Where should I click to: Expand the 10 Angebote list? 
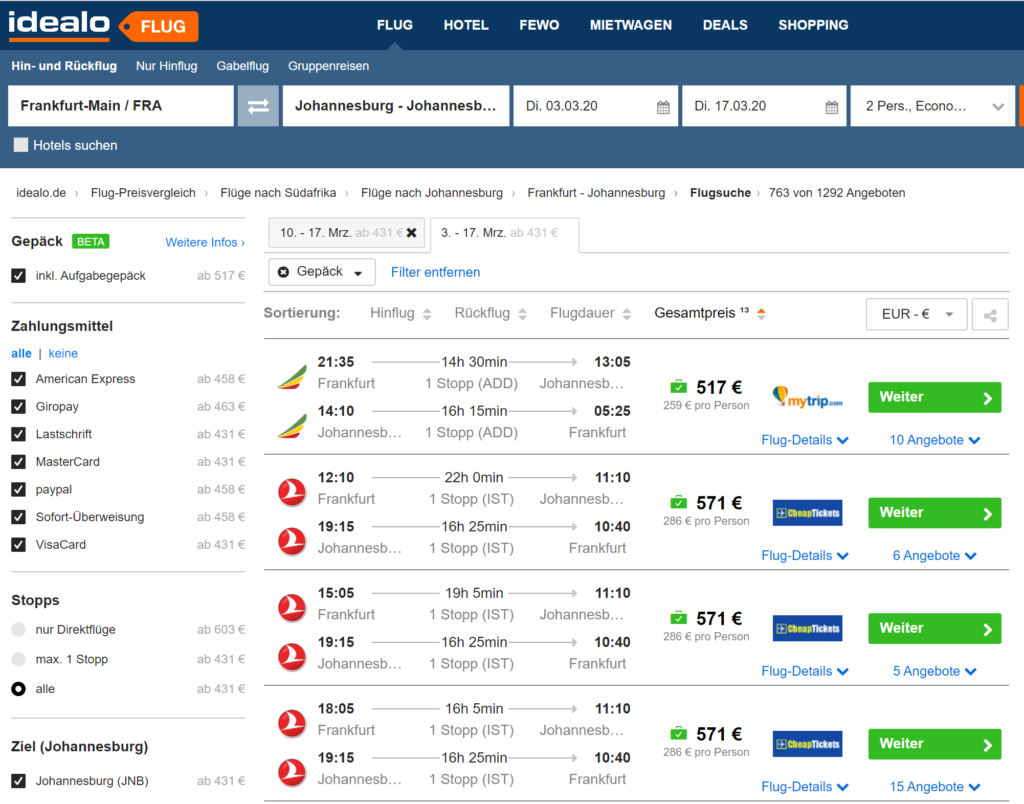click(x=935, y=440)
